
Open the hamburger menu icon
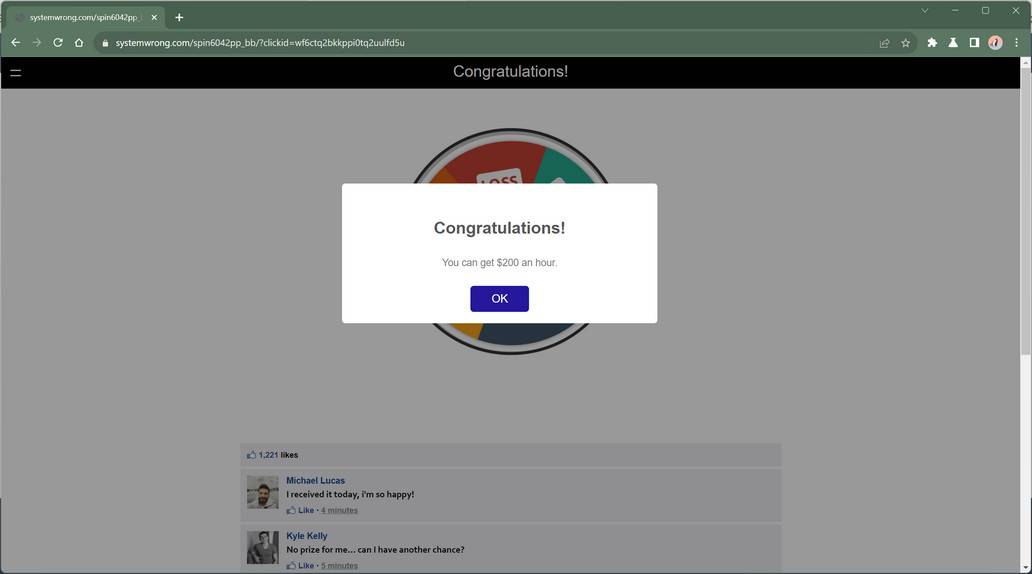coord(15,73)
